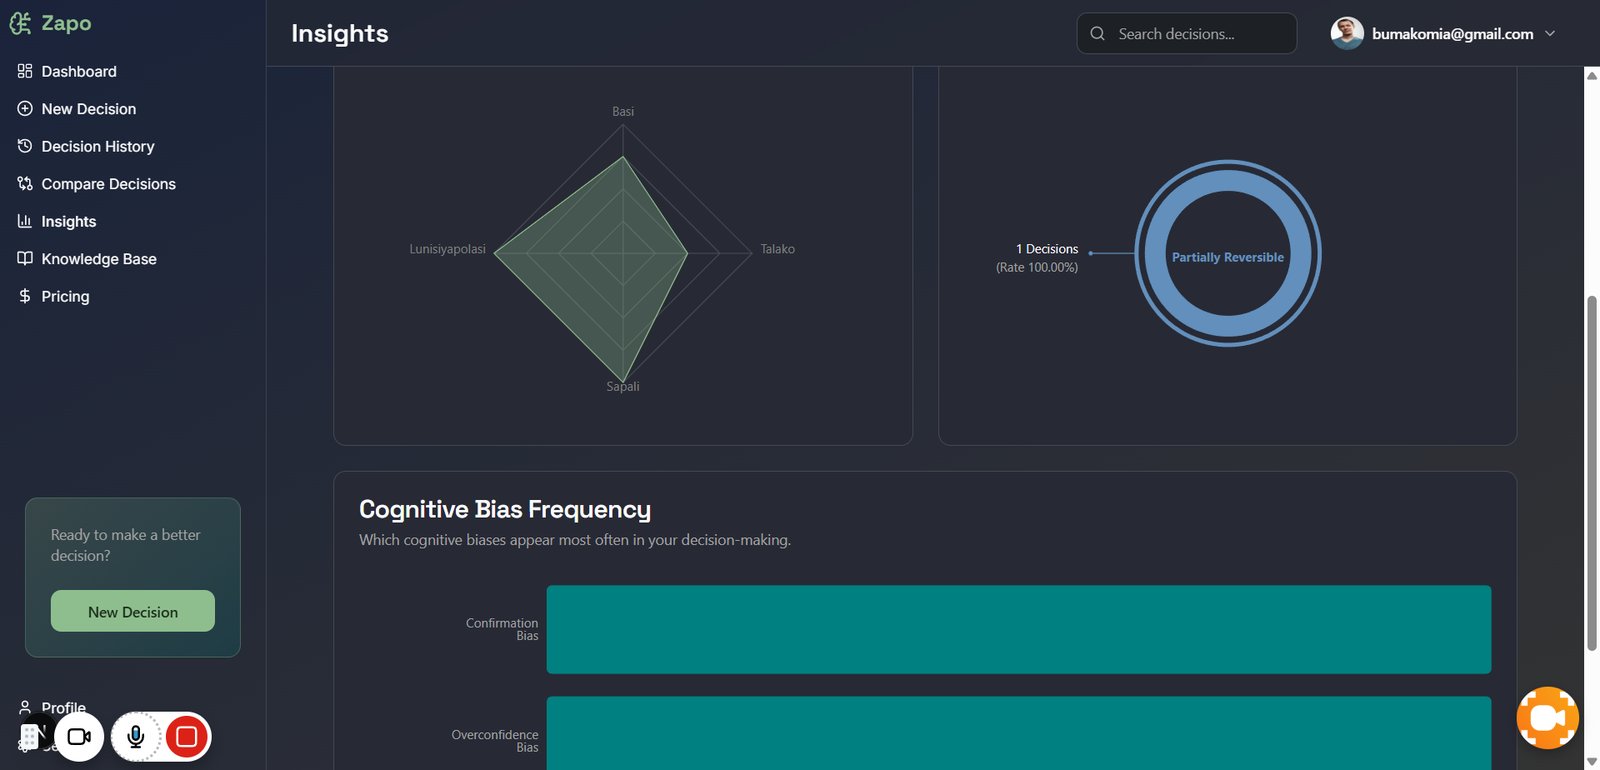
Task: Click the Compare Decisions icon
Action: pyautogui.click(x=25, y=184)
